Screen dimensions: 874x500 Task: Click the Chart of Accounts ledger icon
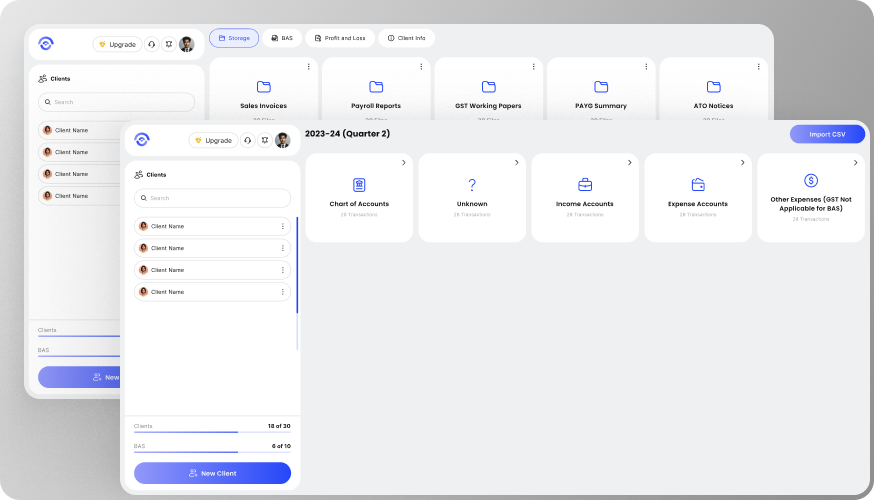[x=359, y=185]
